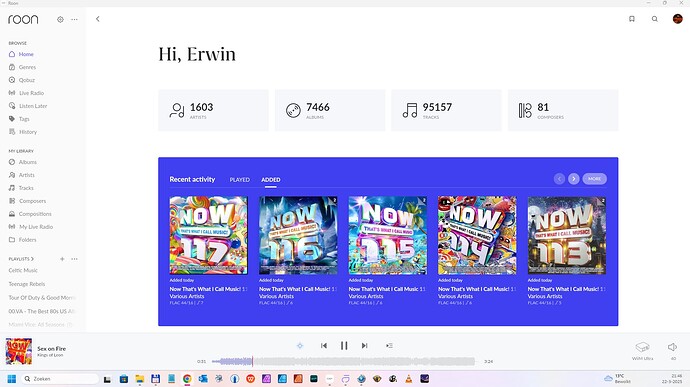690x387 pixels.
Task: Go to Home in Browse sidebar
Action: pos(21,54)
